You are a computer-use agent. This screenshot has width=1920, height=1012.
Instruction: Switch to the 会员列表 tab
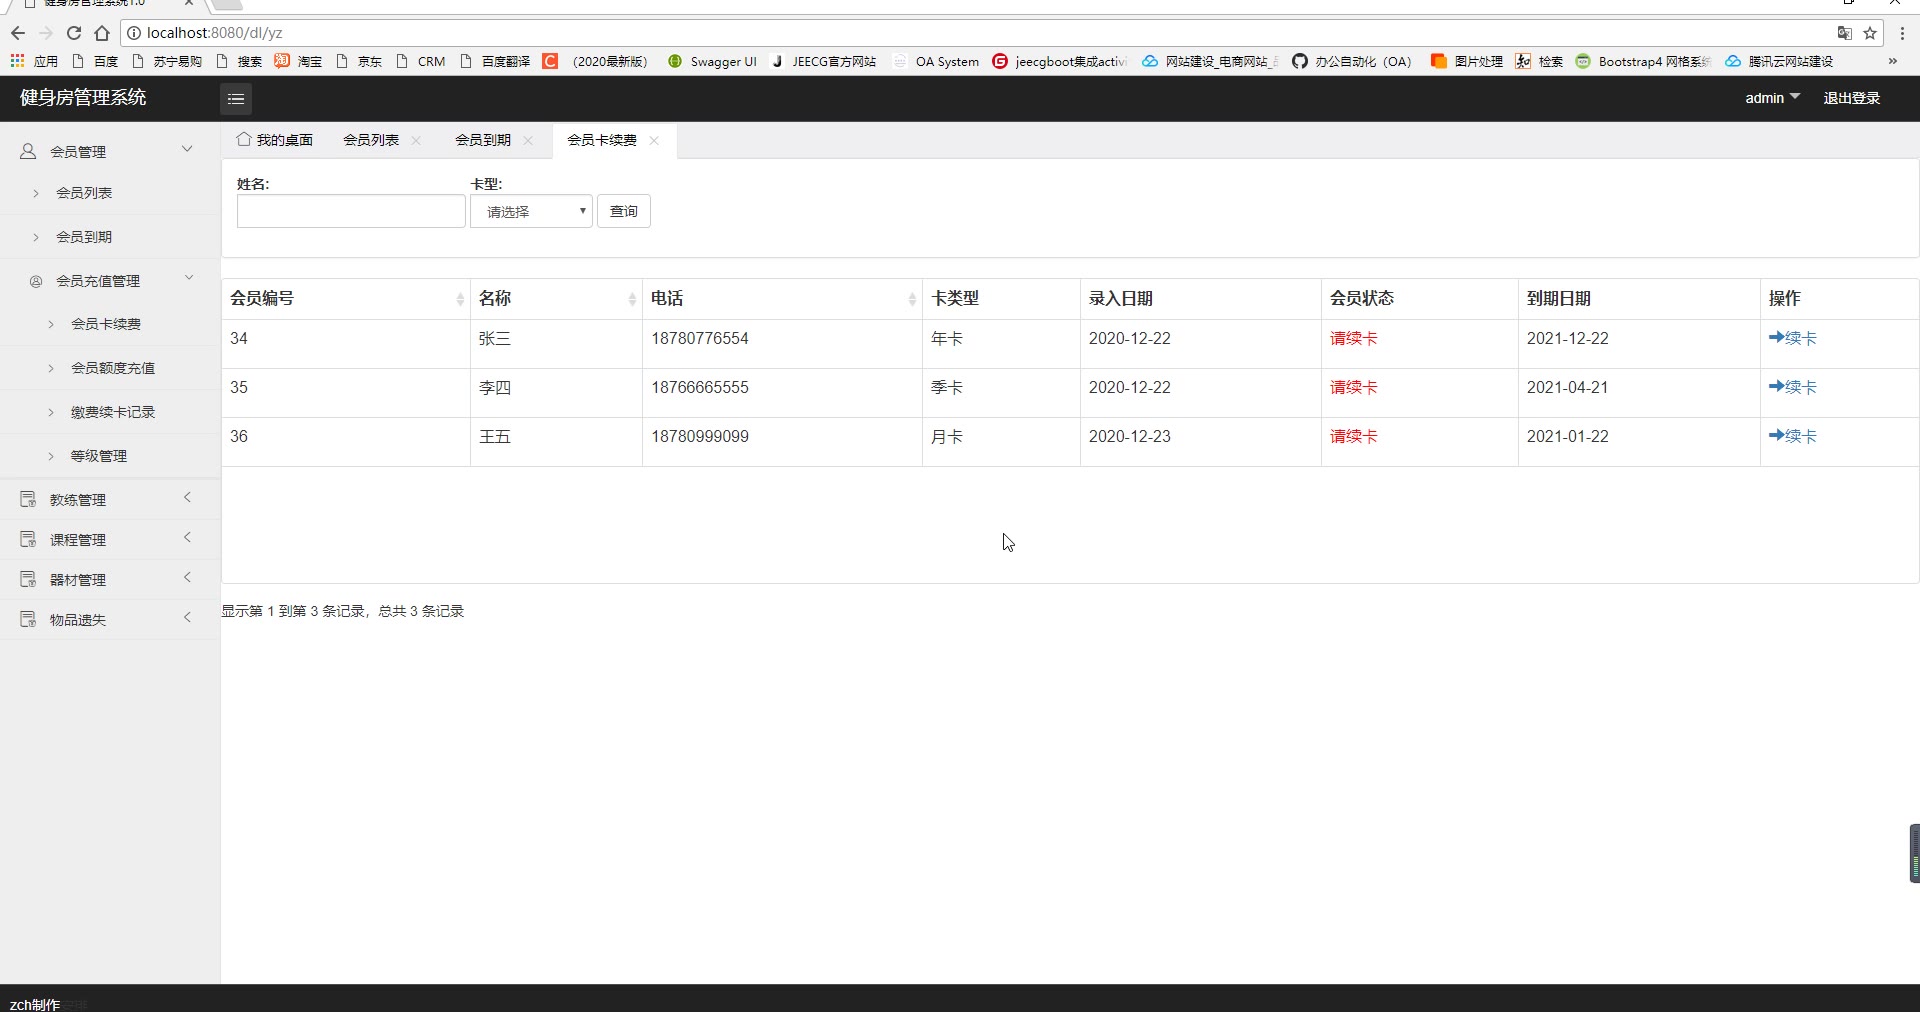click(371, 140)
